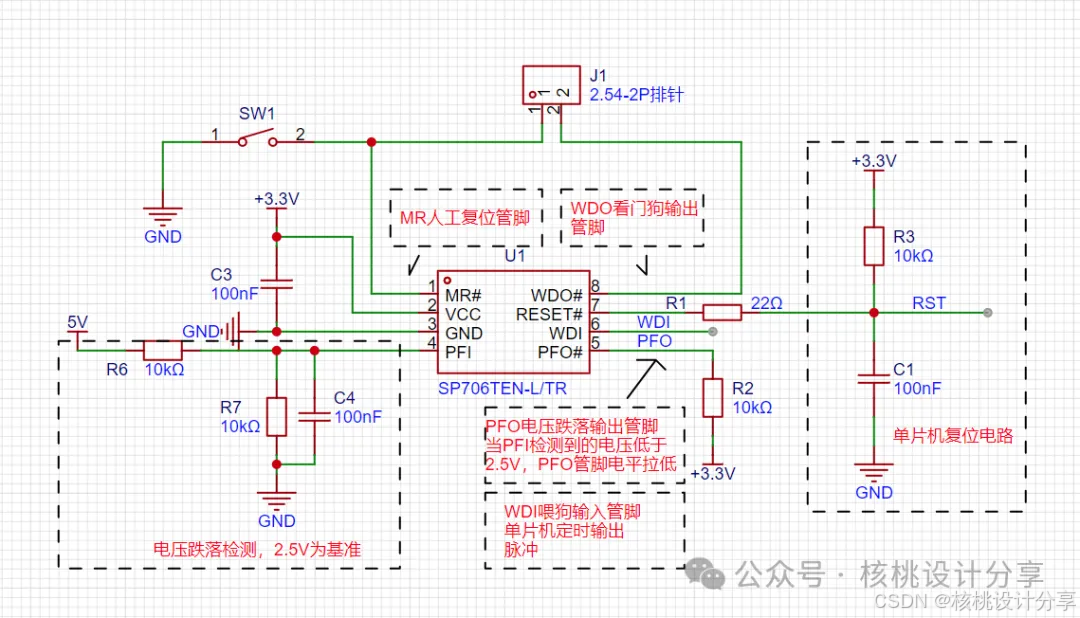Select the C1 100nF capacitor symbol
The width and height of the screenshot is (1080, 618).
point(872,380)
